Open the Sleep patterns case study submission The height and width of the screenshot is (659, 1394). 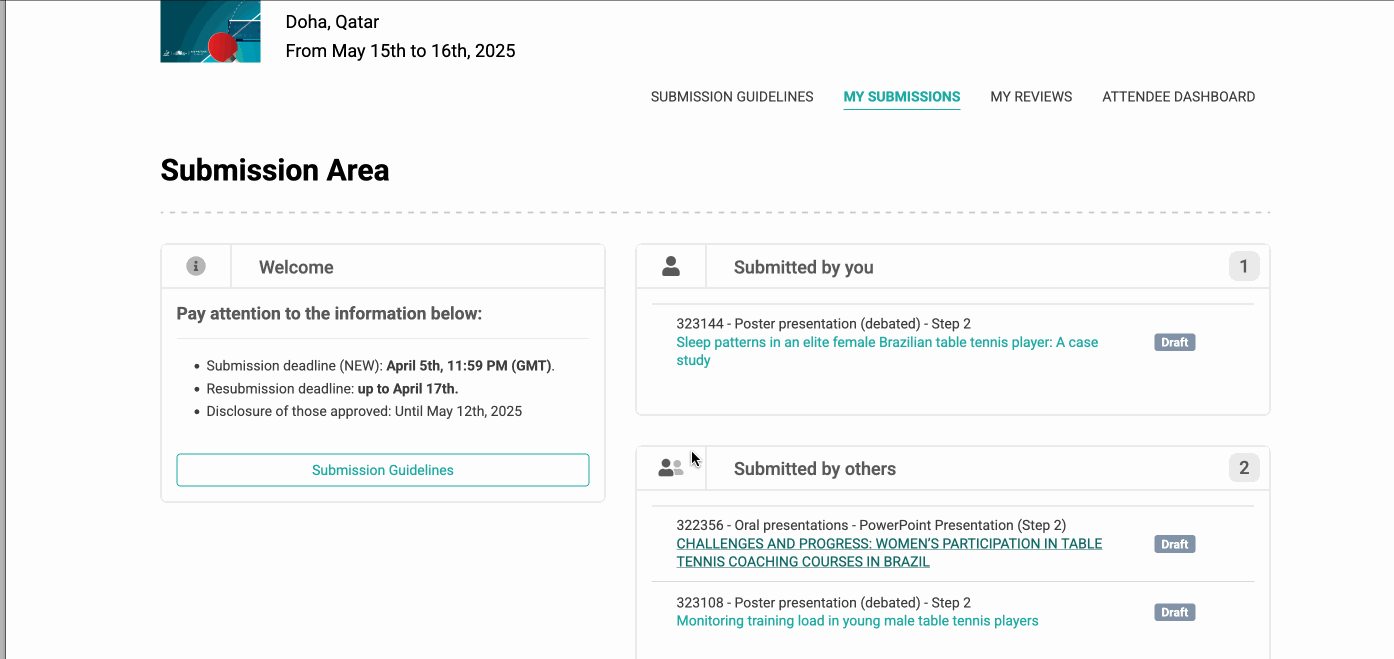tap(887, 351)
